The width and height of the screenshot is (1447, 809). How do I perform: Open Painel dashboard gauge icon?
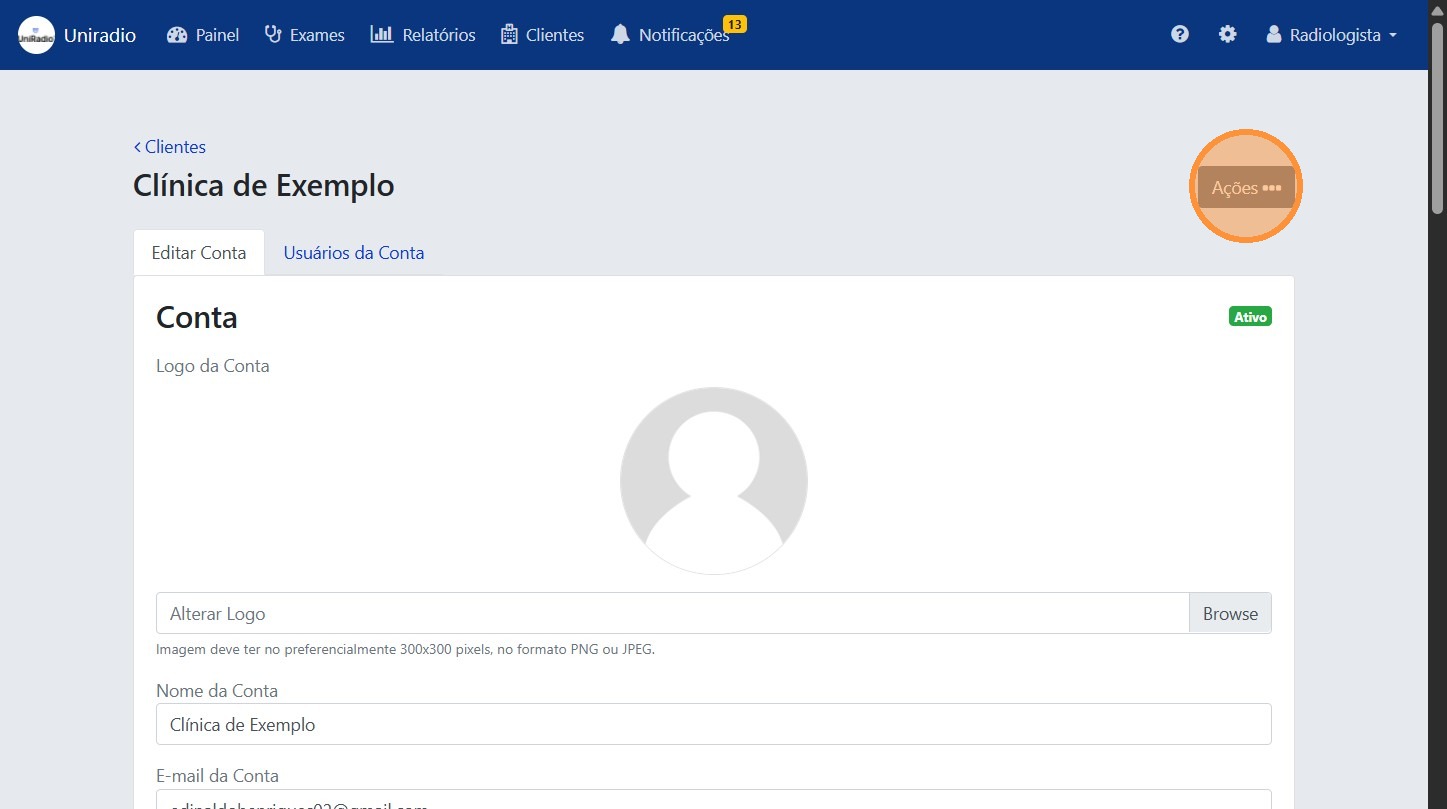click(x=177, y=35)
